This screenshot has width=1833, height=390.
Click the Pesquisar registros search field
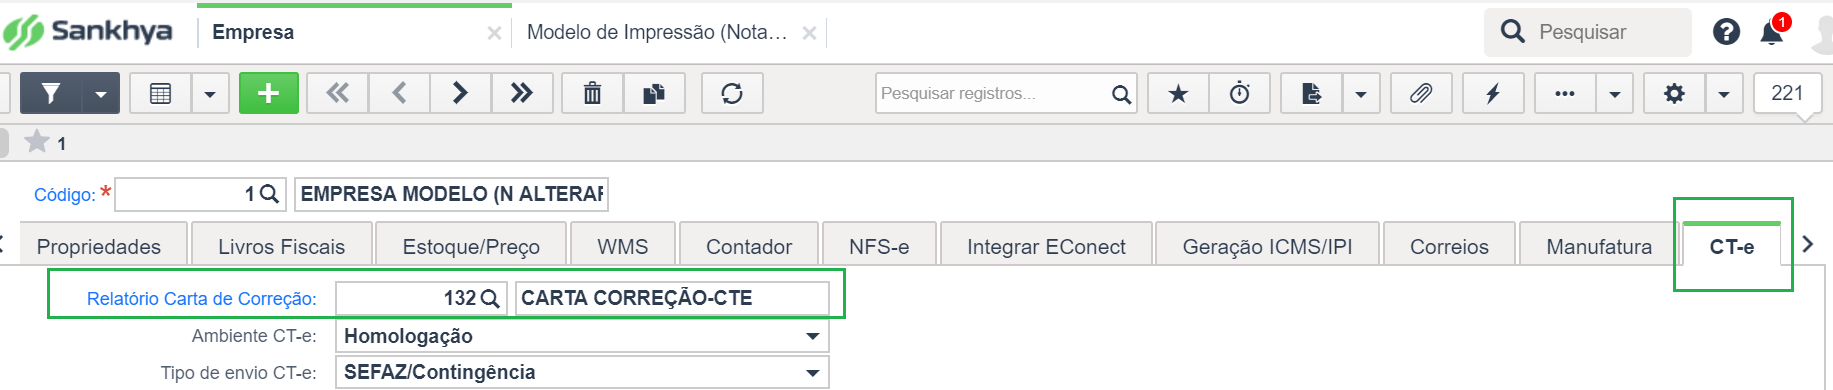tap(992, 93)
